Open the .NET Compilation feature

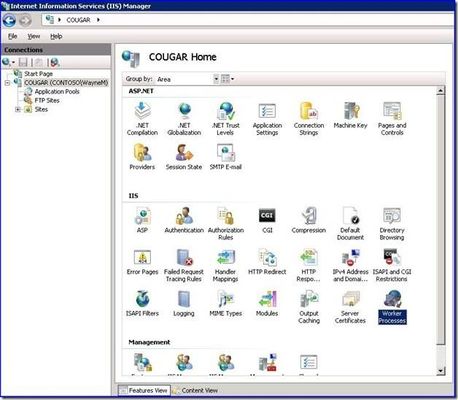[x=142, y=119]
